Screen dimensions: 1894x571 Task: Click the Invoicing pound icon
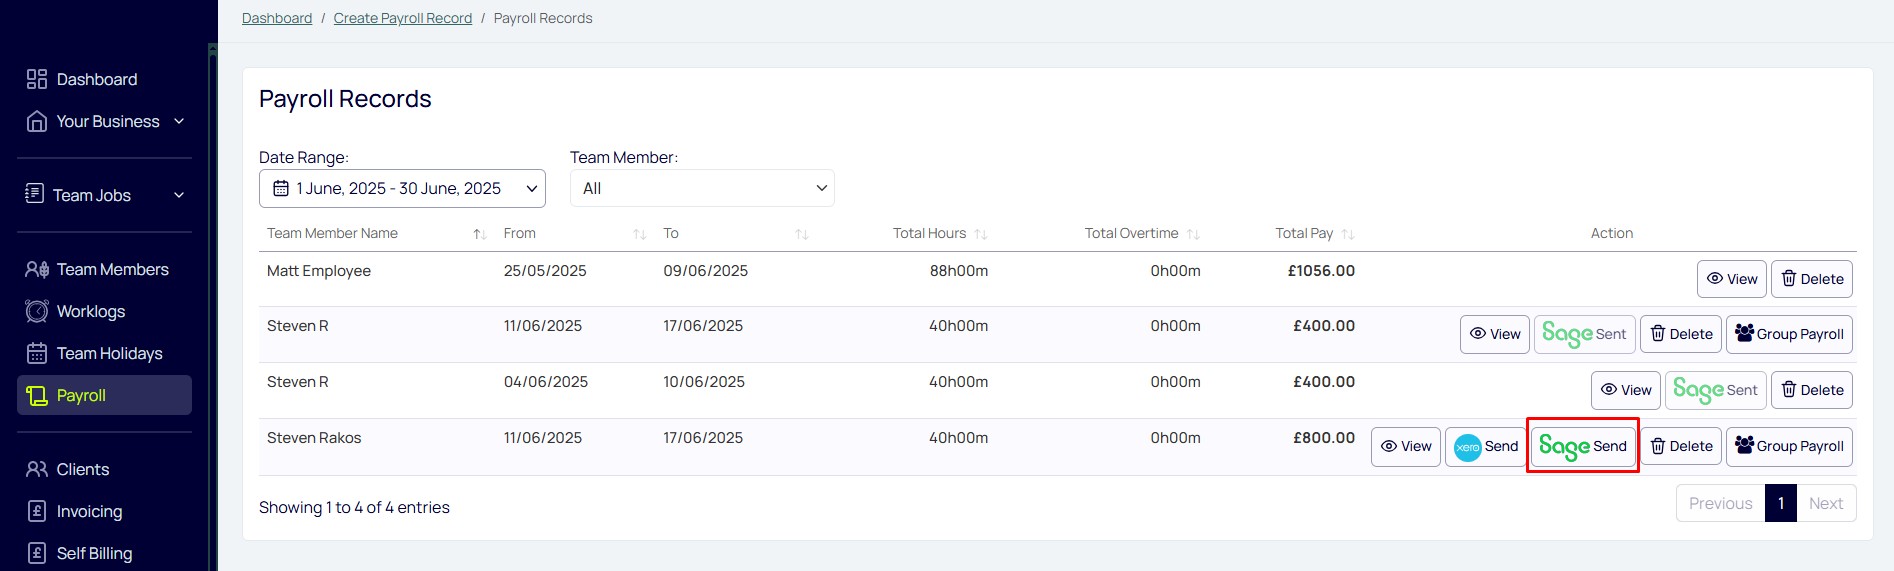click(x=37, y=511)
